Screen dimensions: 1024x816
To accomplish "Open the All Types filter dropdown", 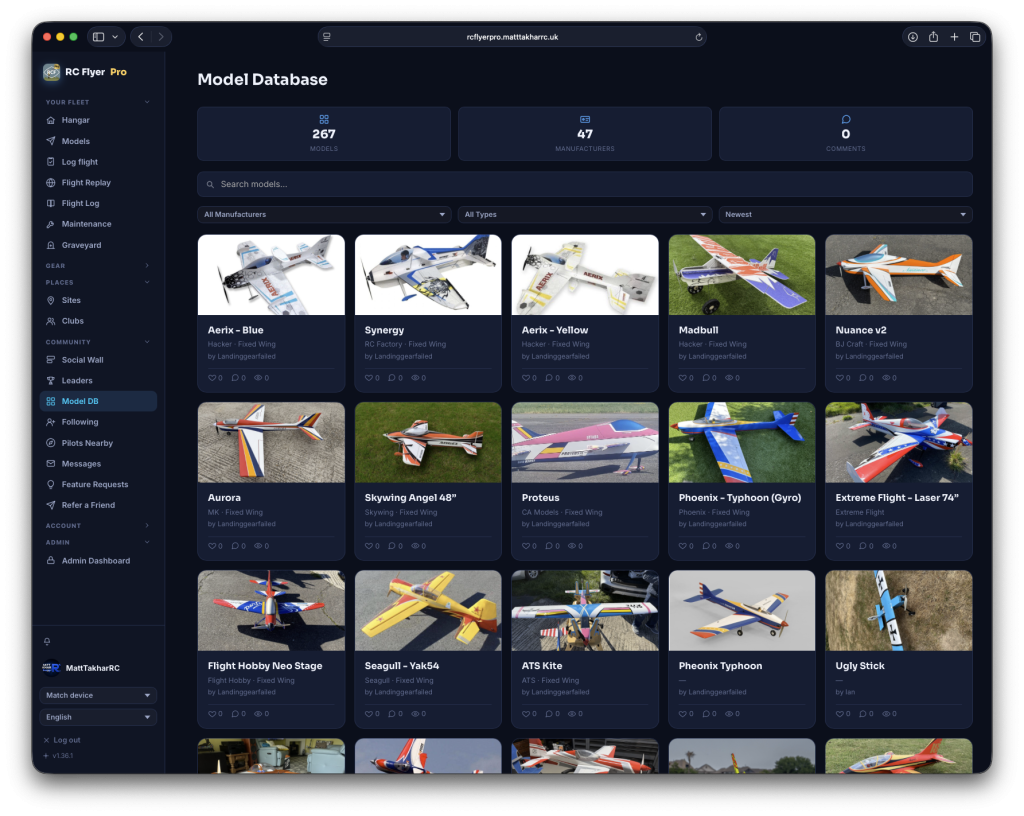I will pyautogui.click(x=584, y=215).
